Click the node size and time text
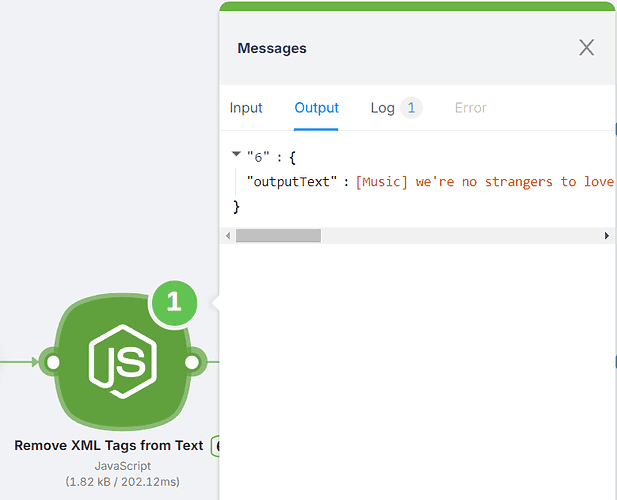The width and height of the screenshot is (617, 500). 122,481
